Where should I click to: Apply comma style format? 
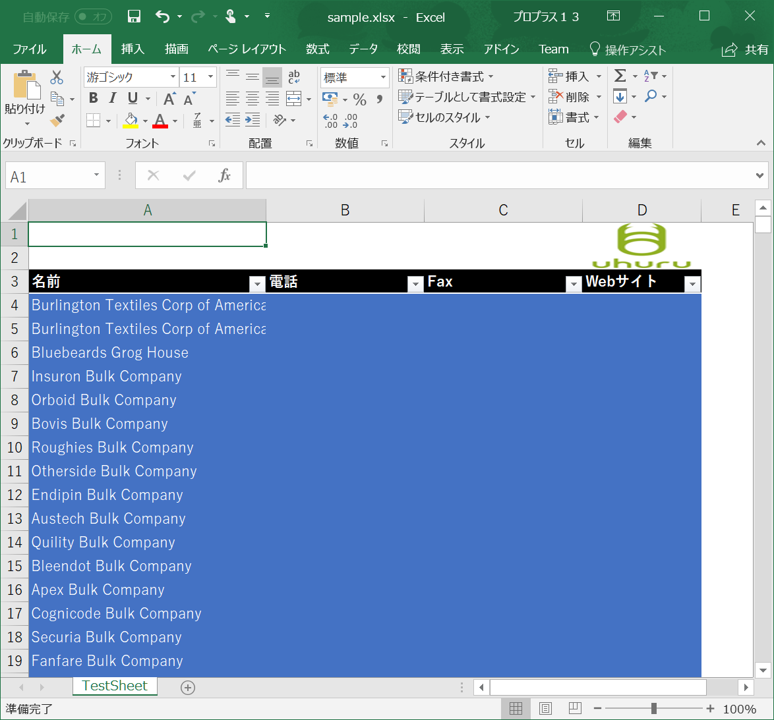pyautogui.click(x=380, y=99)
